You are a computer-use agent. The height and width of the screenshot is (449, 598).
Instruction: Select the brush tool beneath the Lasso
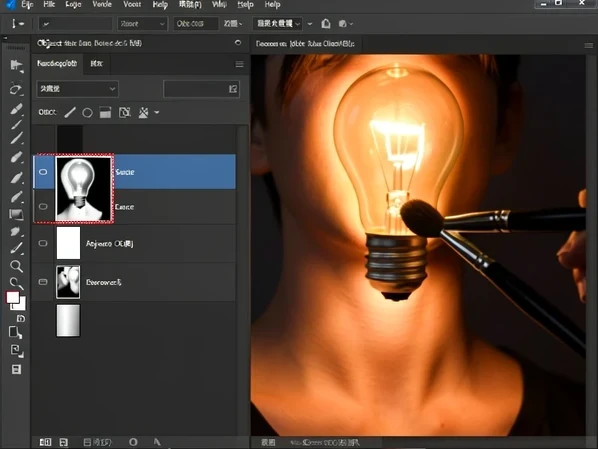click(x=16, y=109)
